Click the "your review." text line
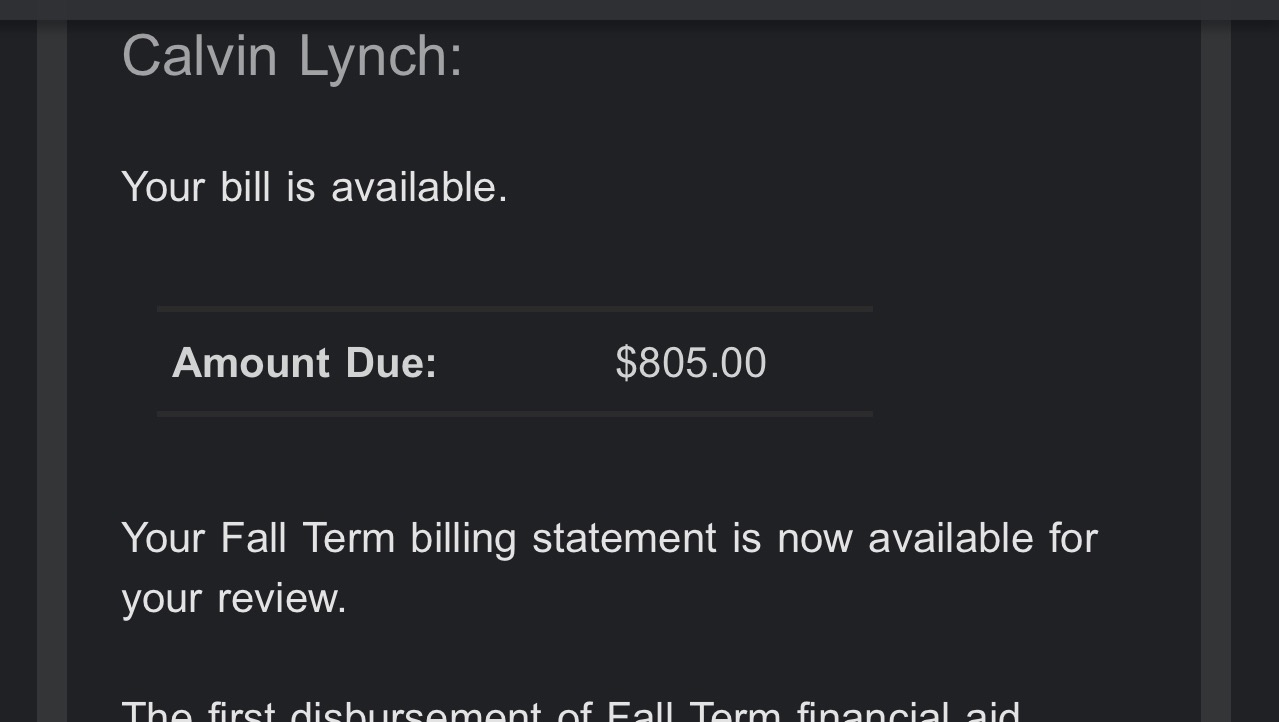 click(234, 598)
